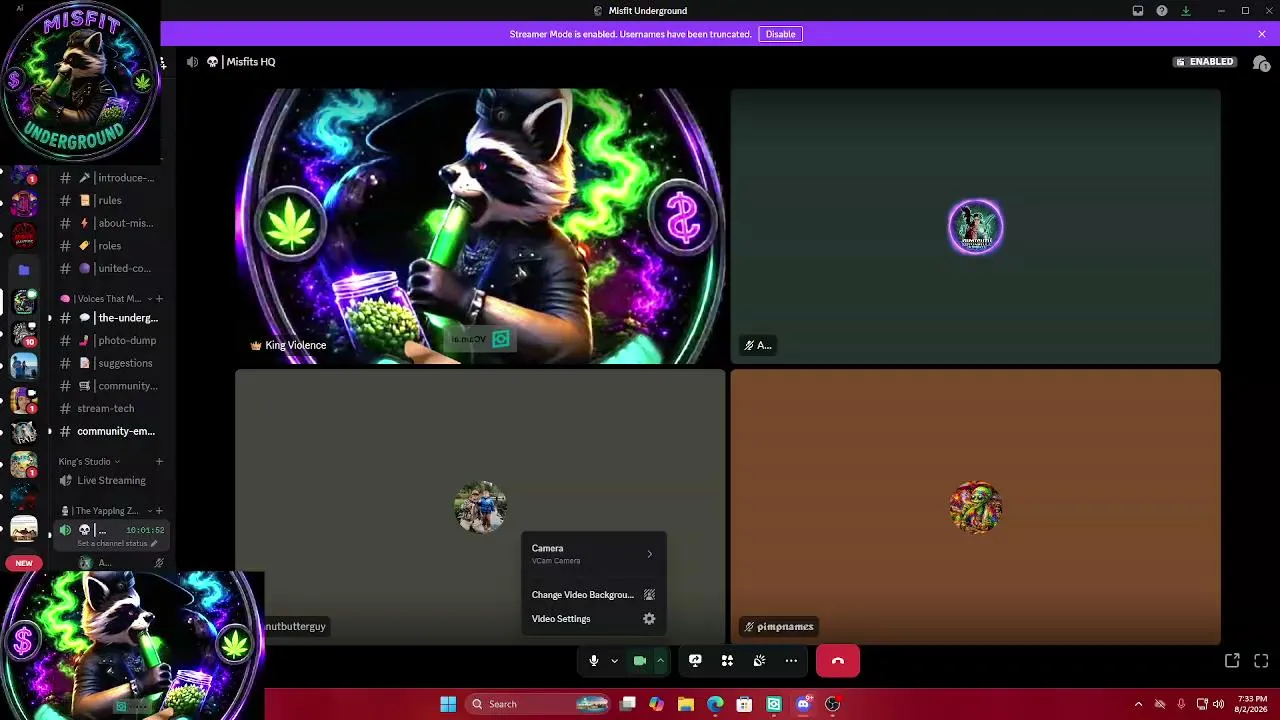Open OBS Studio from the taskbar
The image size is (1280, 720).
tap(832, 704)
